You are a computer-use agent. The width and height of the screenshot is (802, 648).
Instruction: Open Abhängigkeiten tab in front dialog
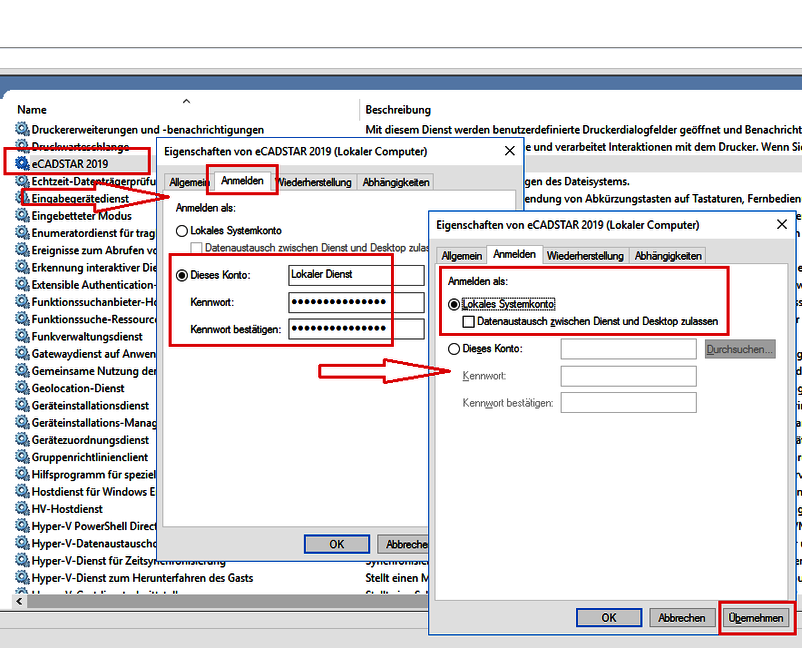(668, 256)
